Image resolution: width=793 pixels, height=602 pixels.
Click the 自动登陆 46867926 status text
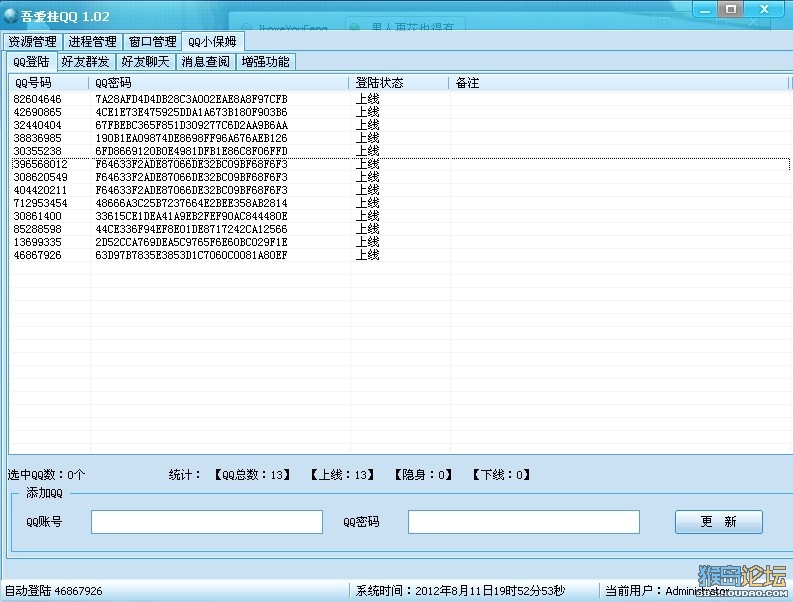53,591
